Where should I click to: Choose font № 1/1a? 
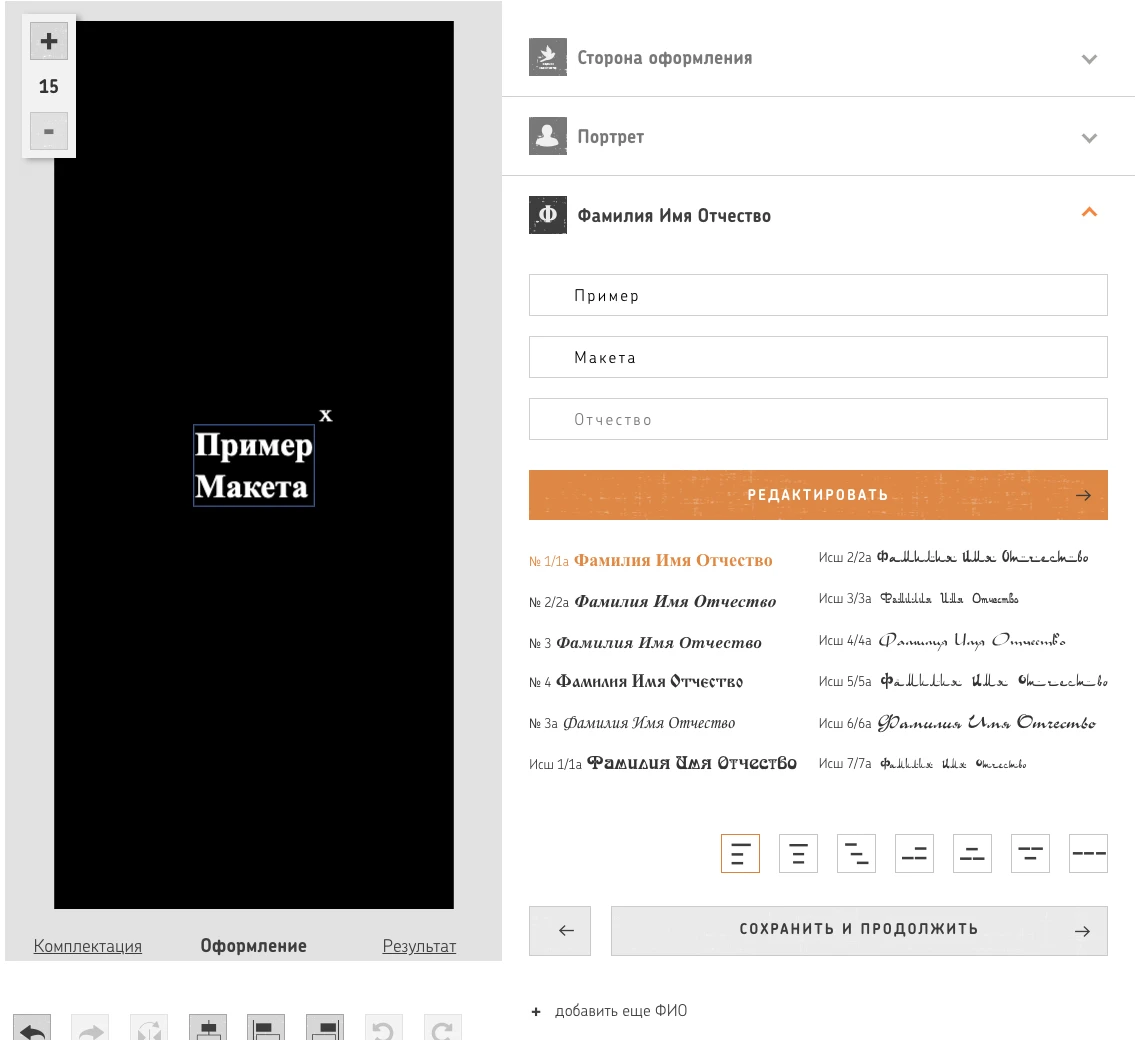651,561
